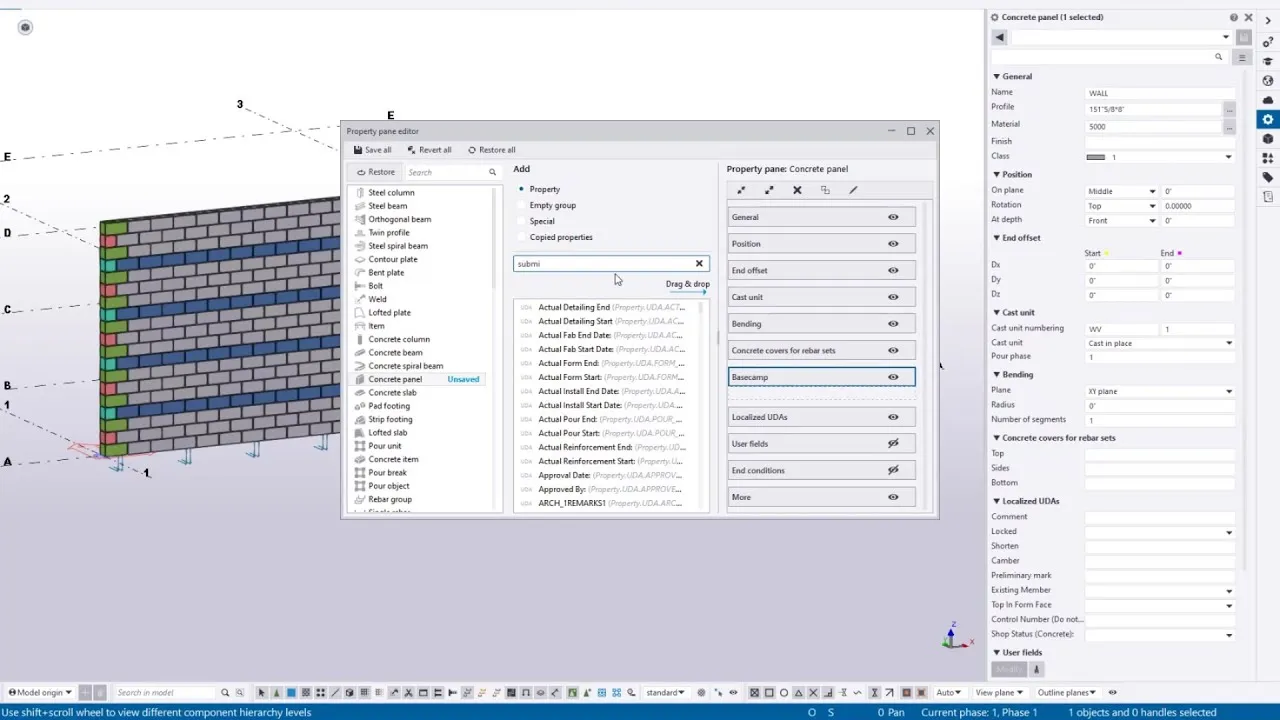Select Rebar group in the object type list

tap(390, 499)
